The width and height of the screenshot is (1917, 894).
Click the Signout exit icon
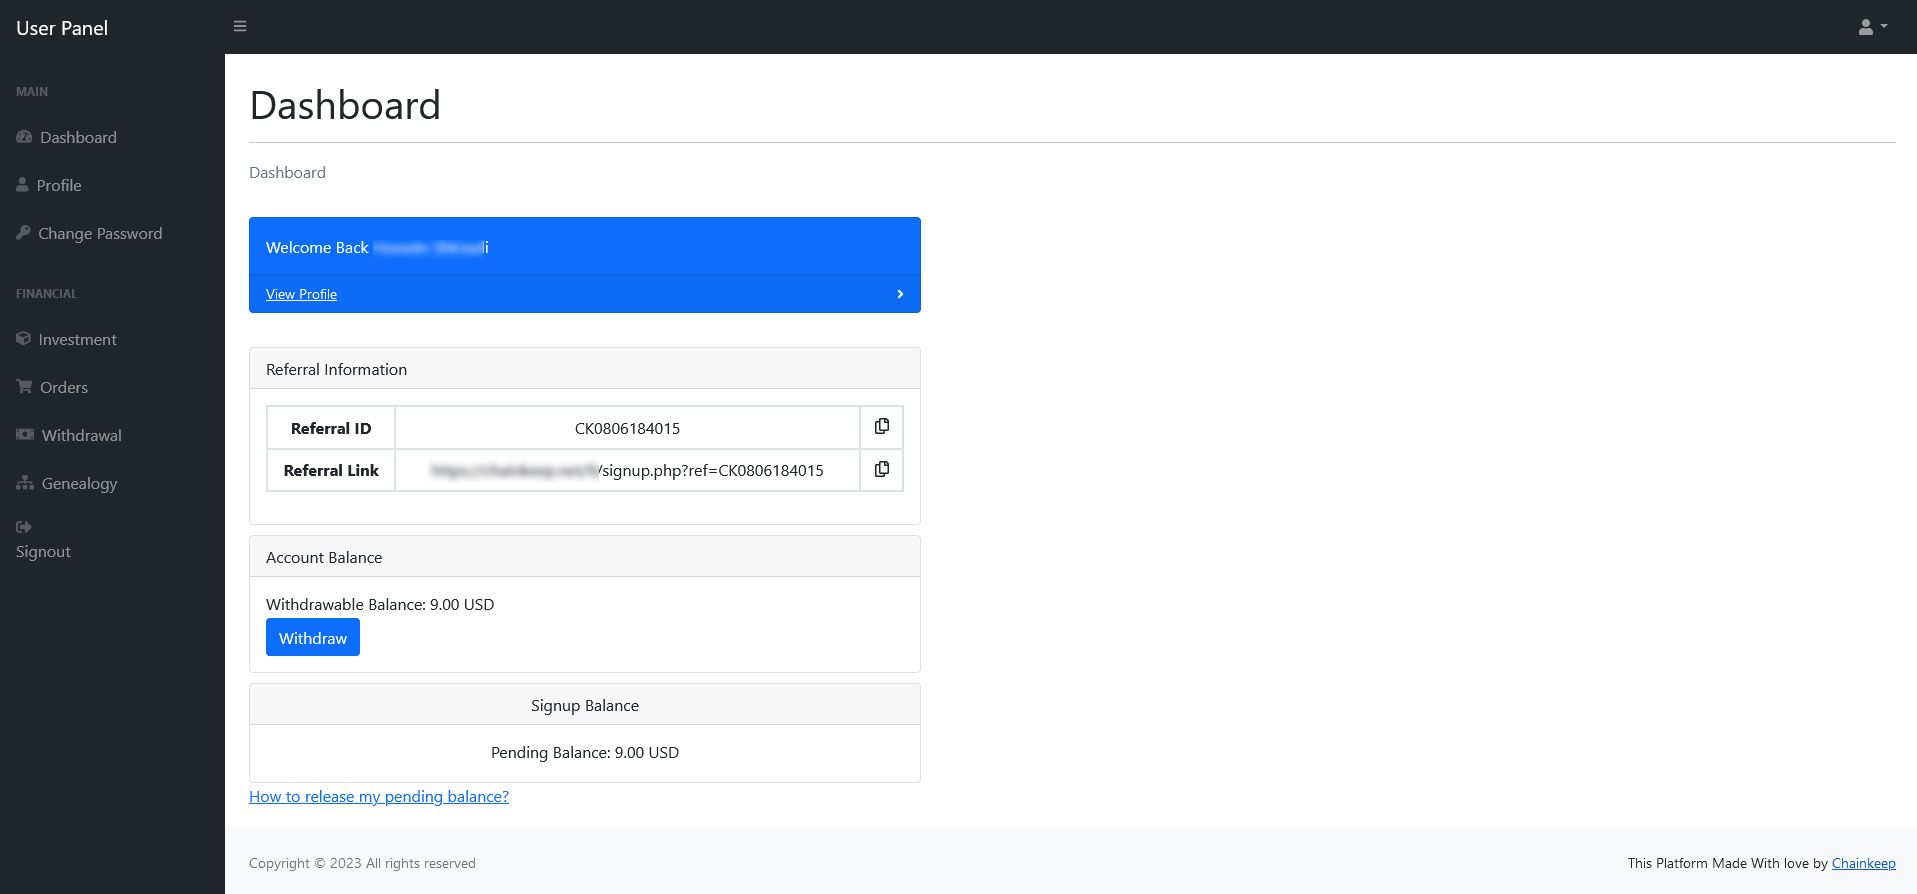click(24, 527)
